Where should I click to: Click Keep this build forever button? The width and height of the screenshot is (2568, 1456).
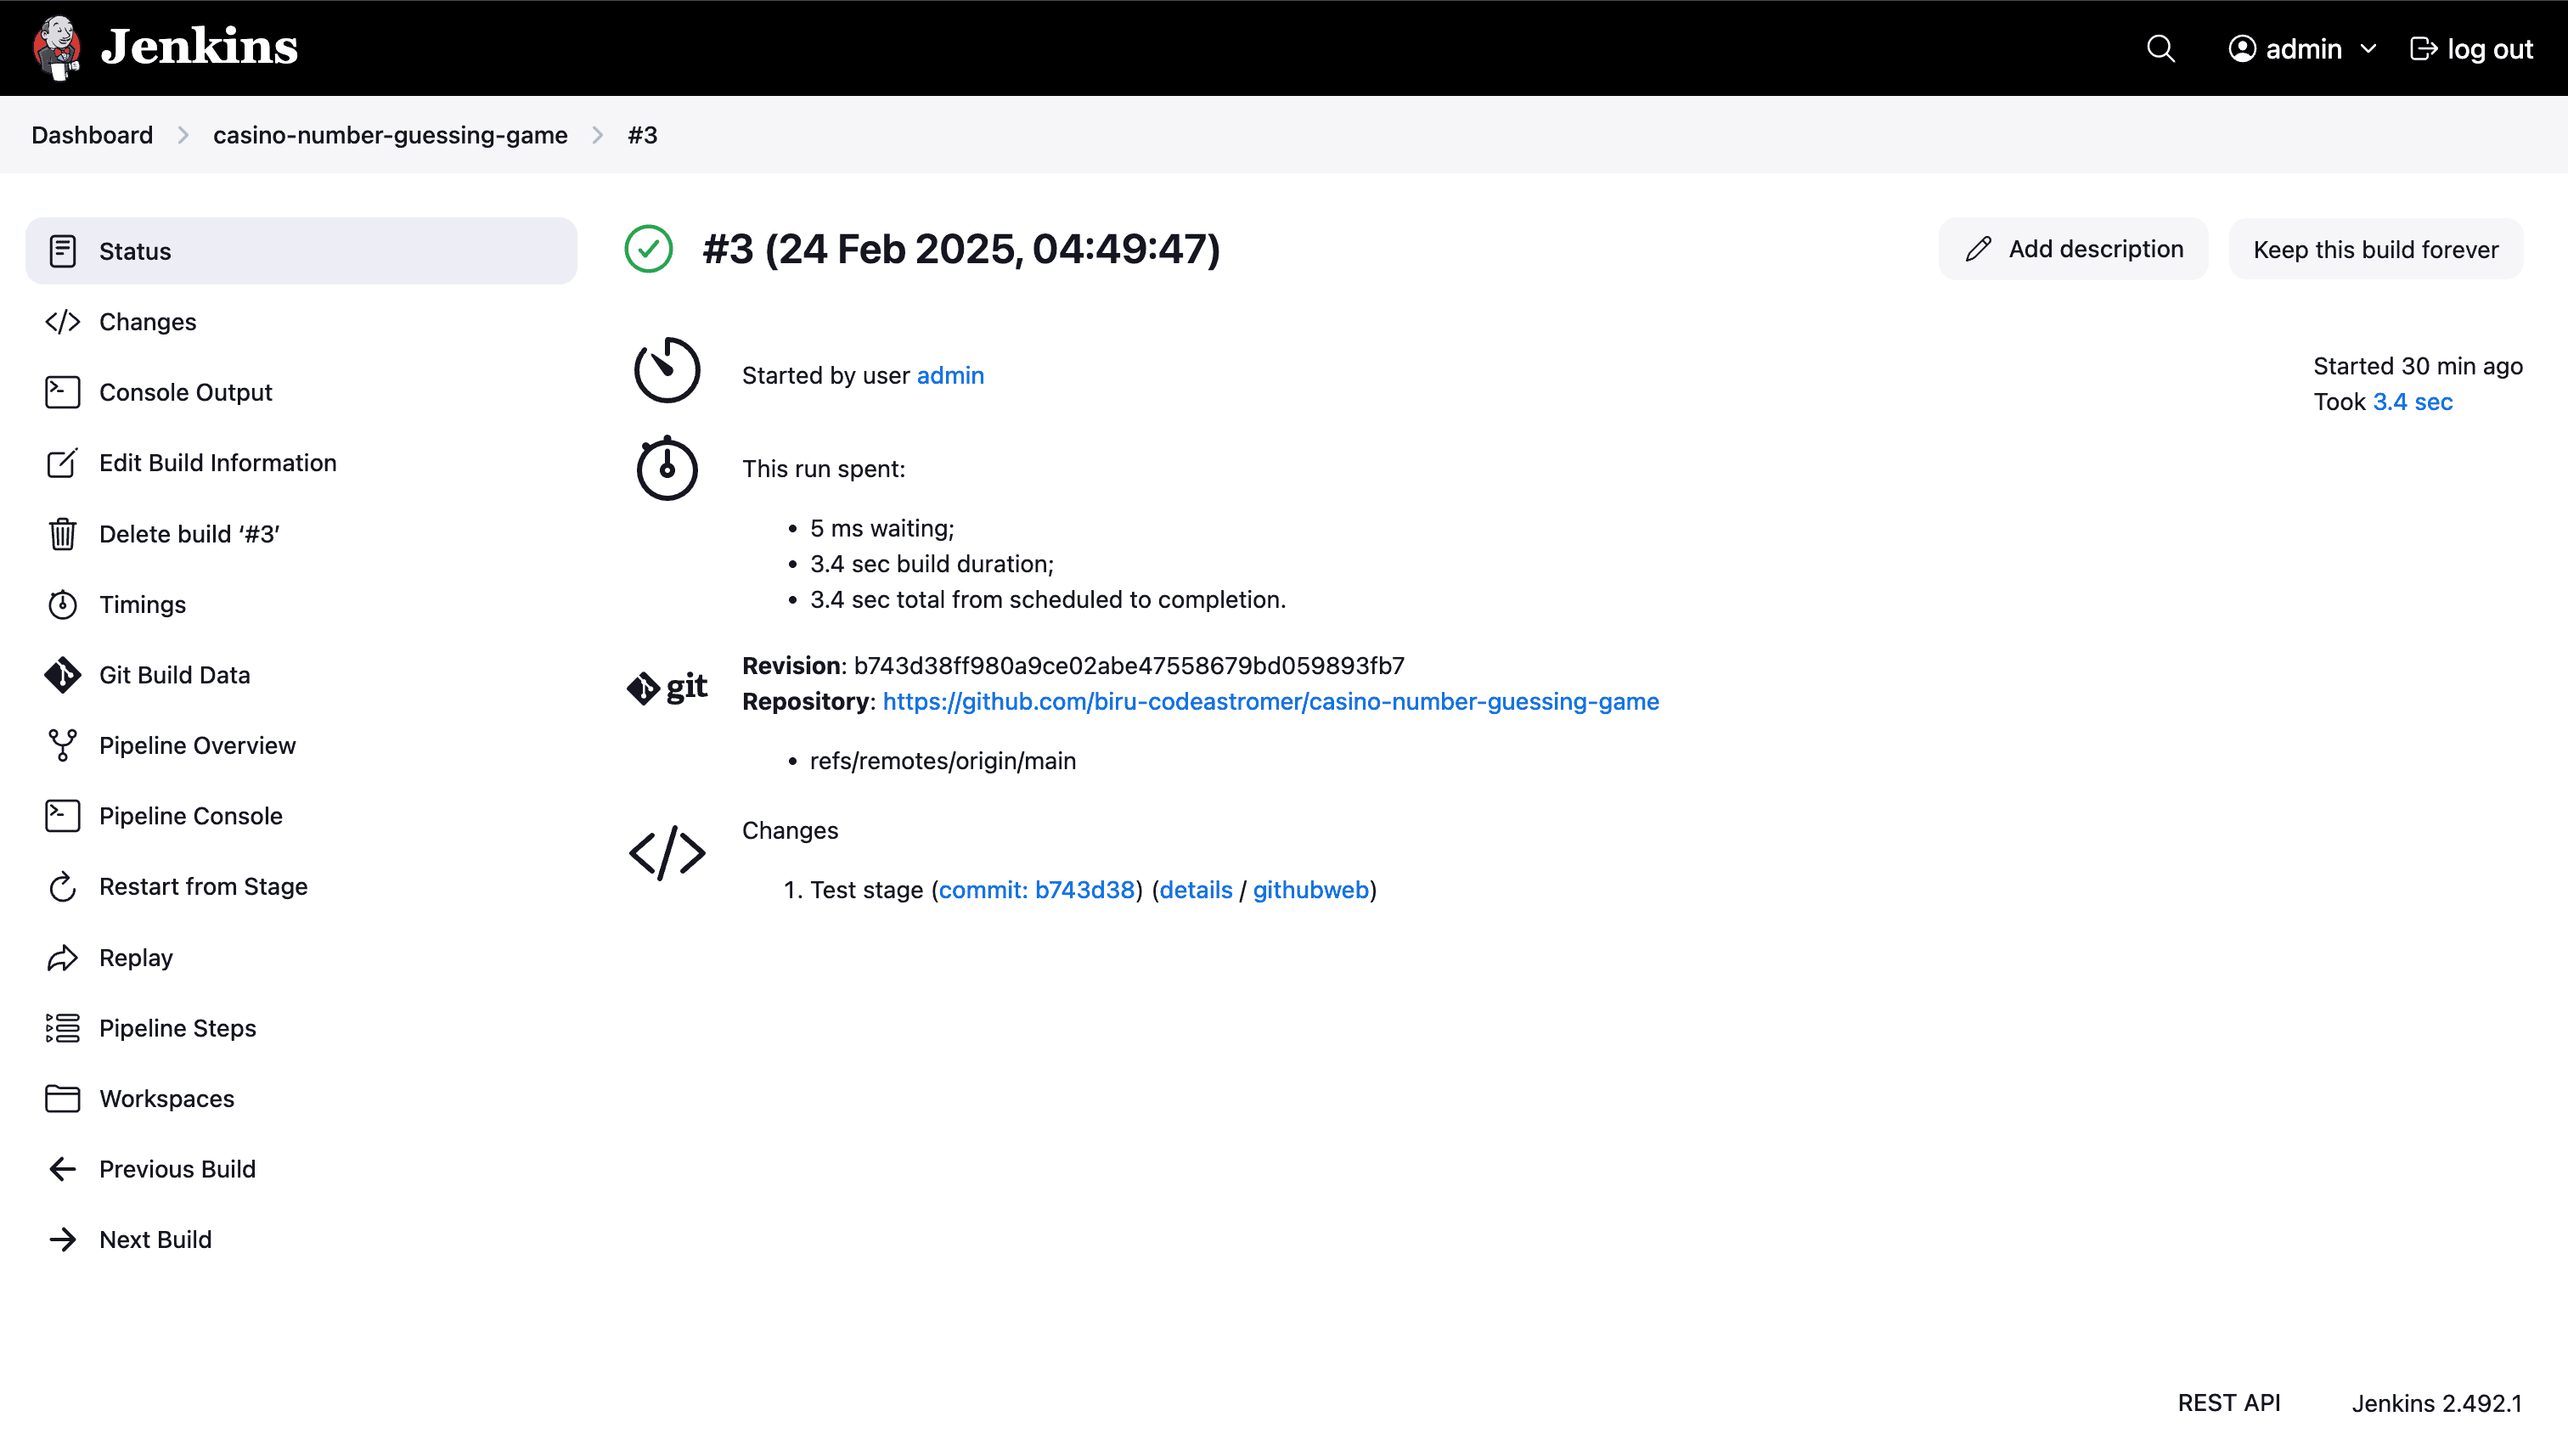click(x=2375, y=249)
